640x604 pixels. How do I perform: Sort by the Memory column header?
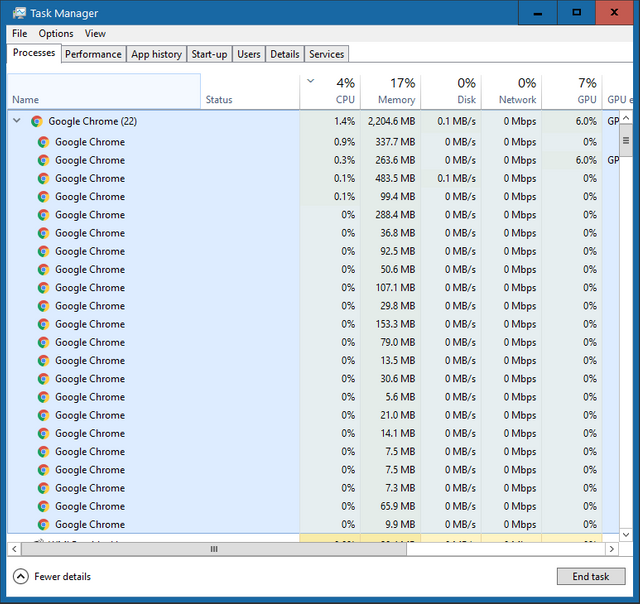point(391,92)
